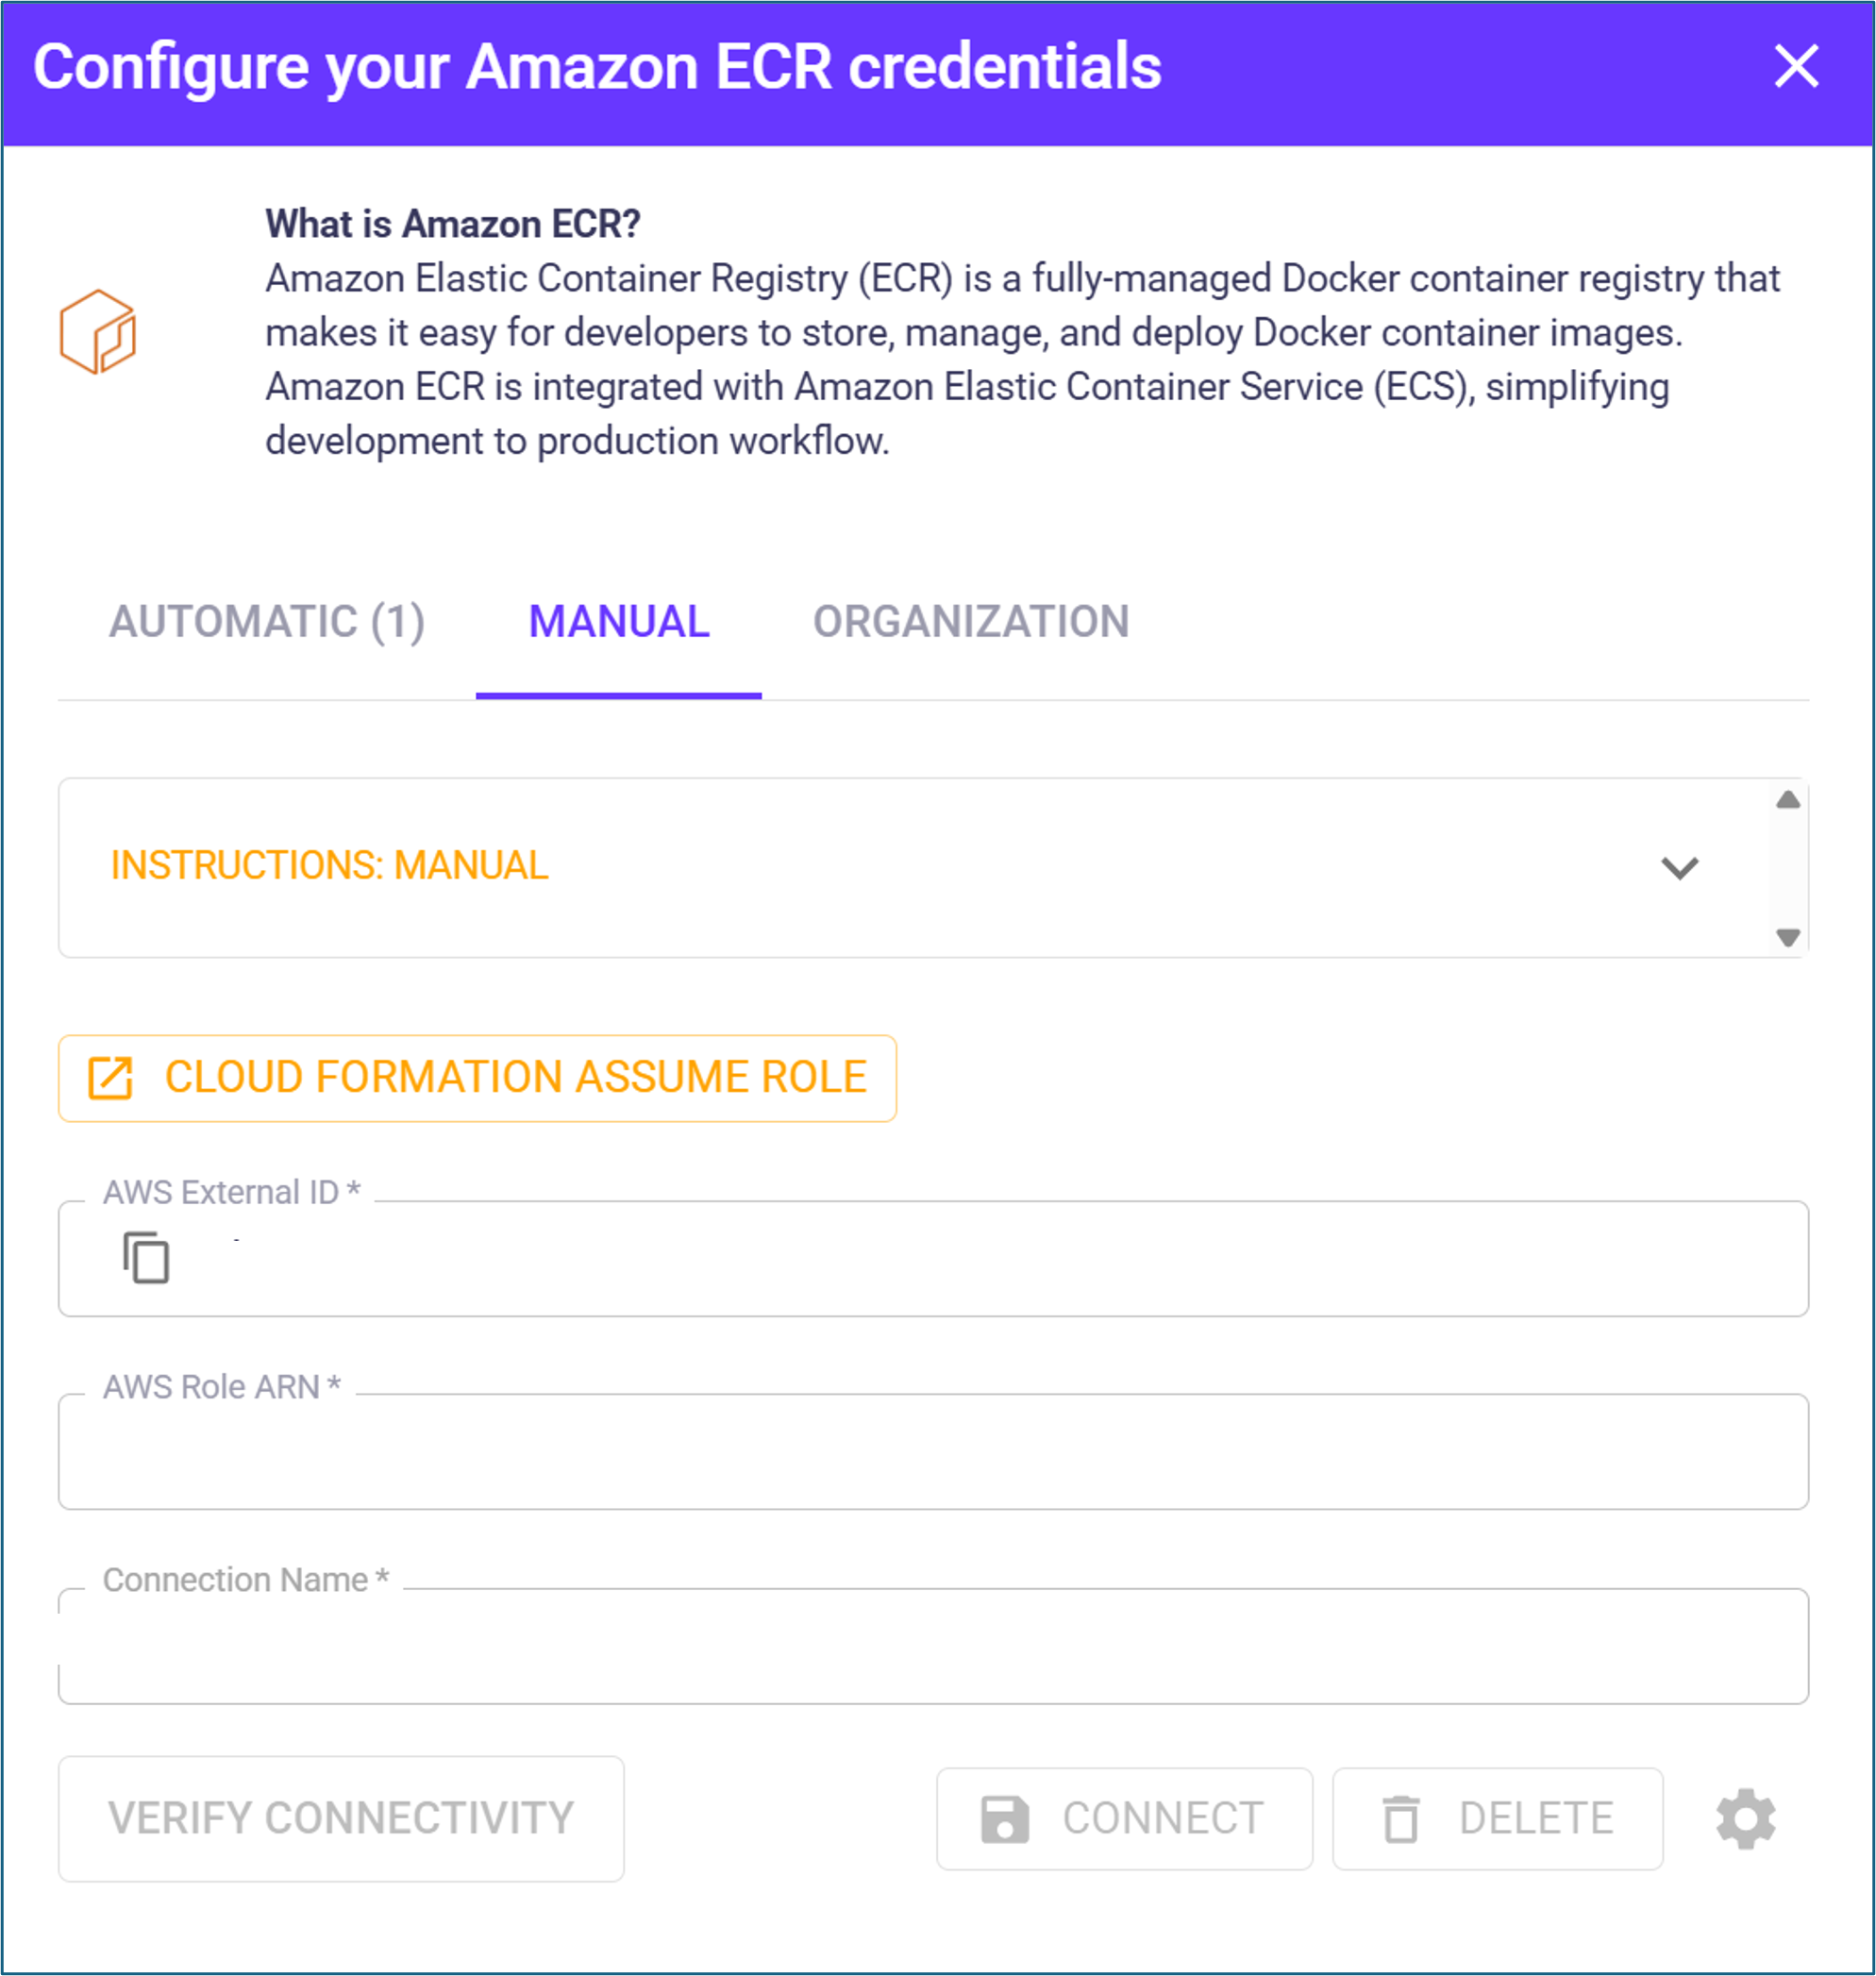Expand the Instructions: Manual panel header

coord(330,866)
